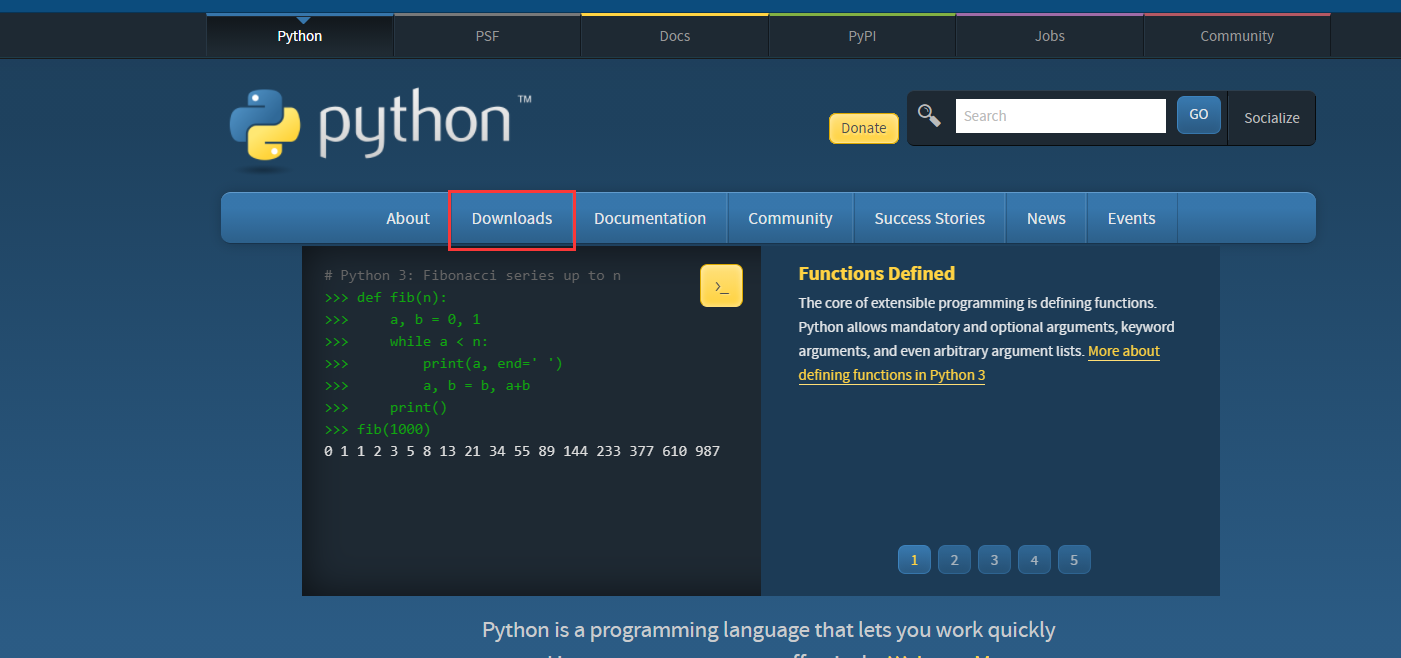Select the Community top tab
Screen dimensions: 1401x658
tap(1237, 36)
